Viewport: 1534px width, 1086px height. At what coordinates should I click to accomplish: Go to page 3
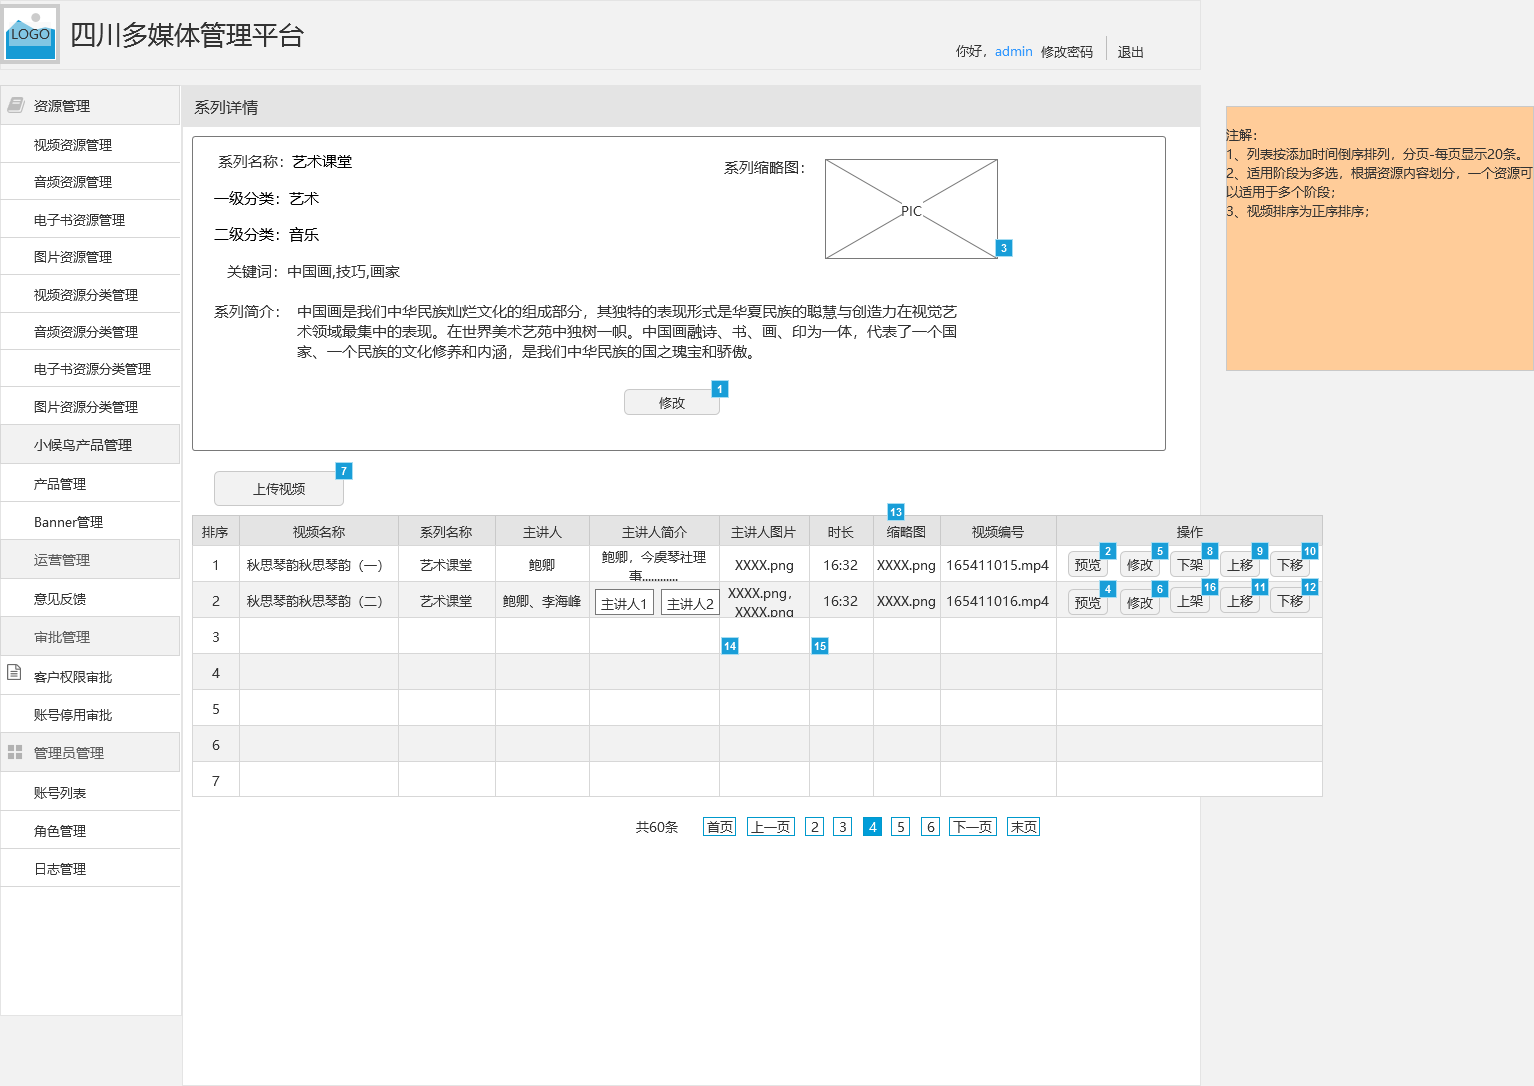[x=843, y=826]
